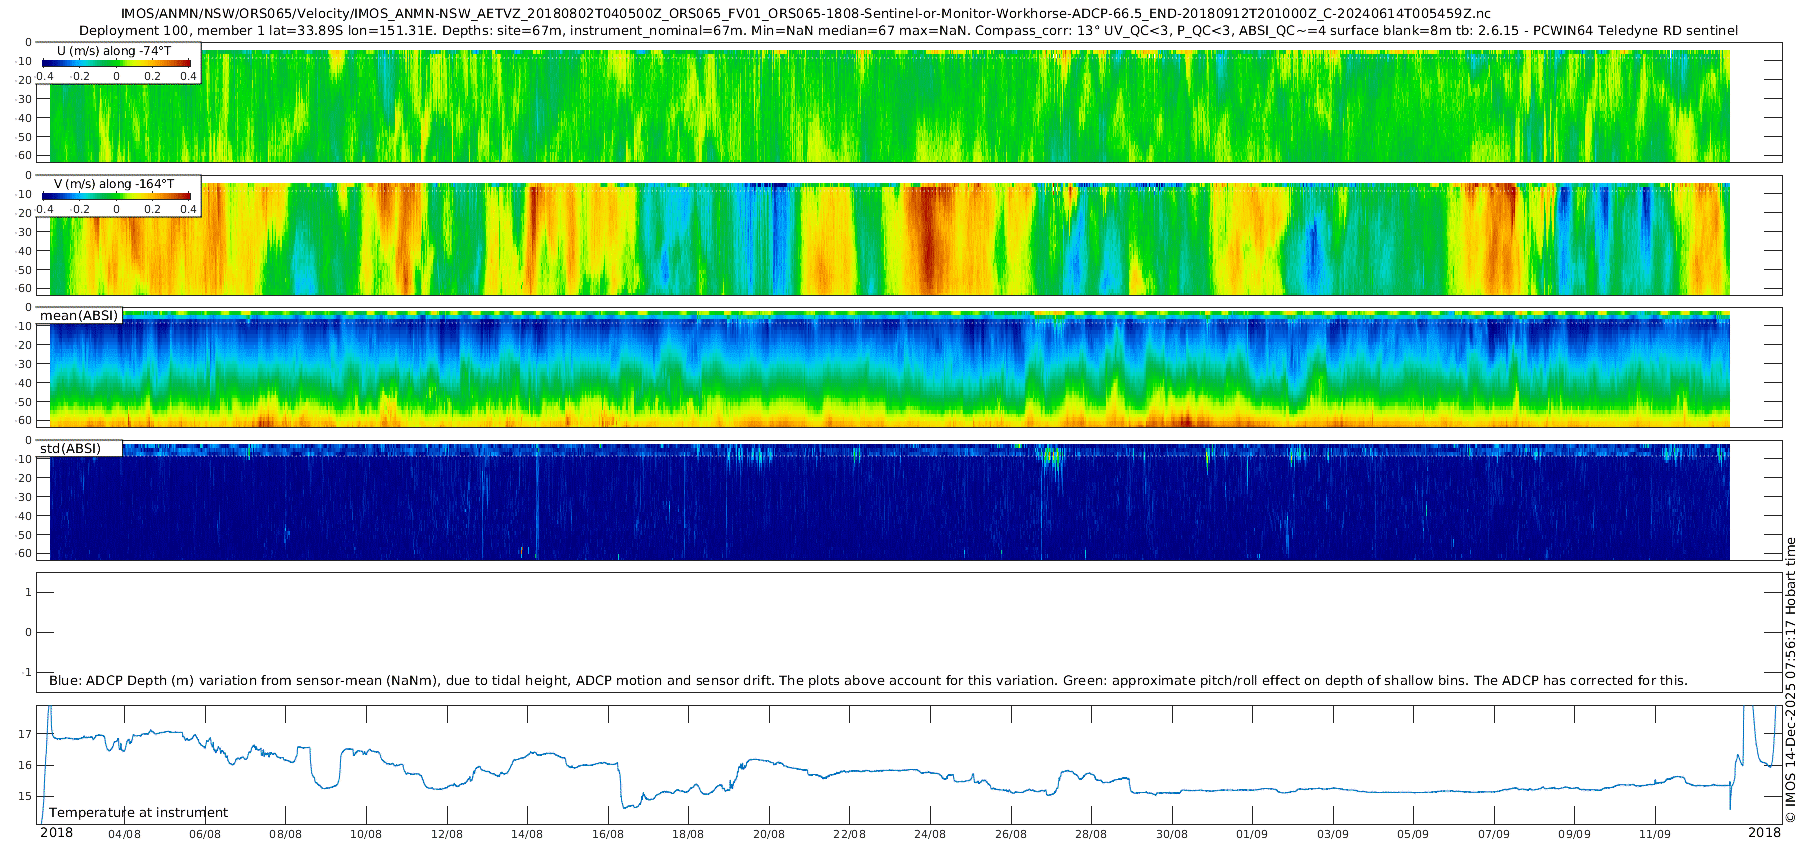Viewport: 1800px width, 850px height.
Task: Click the 'Temperature at instrument' label
Action: coord(138,813)
